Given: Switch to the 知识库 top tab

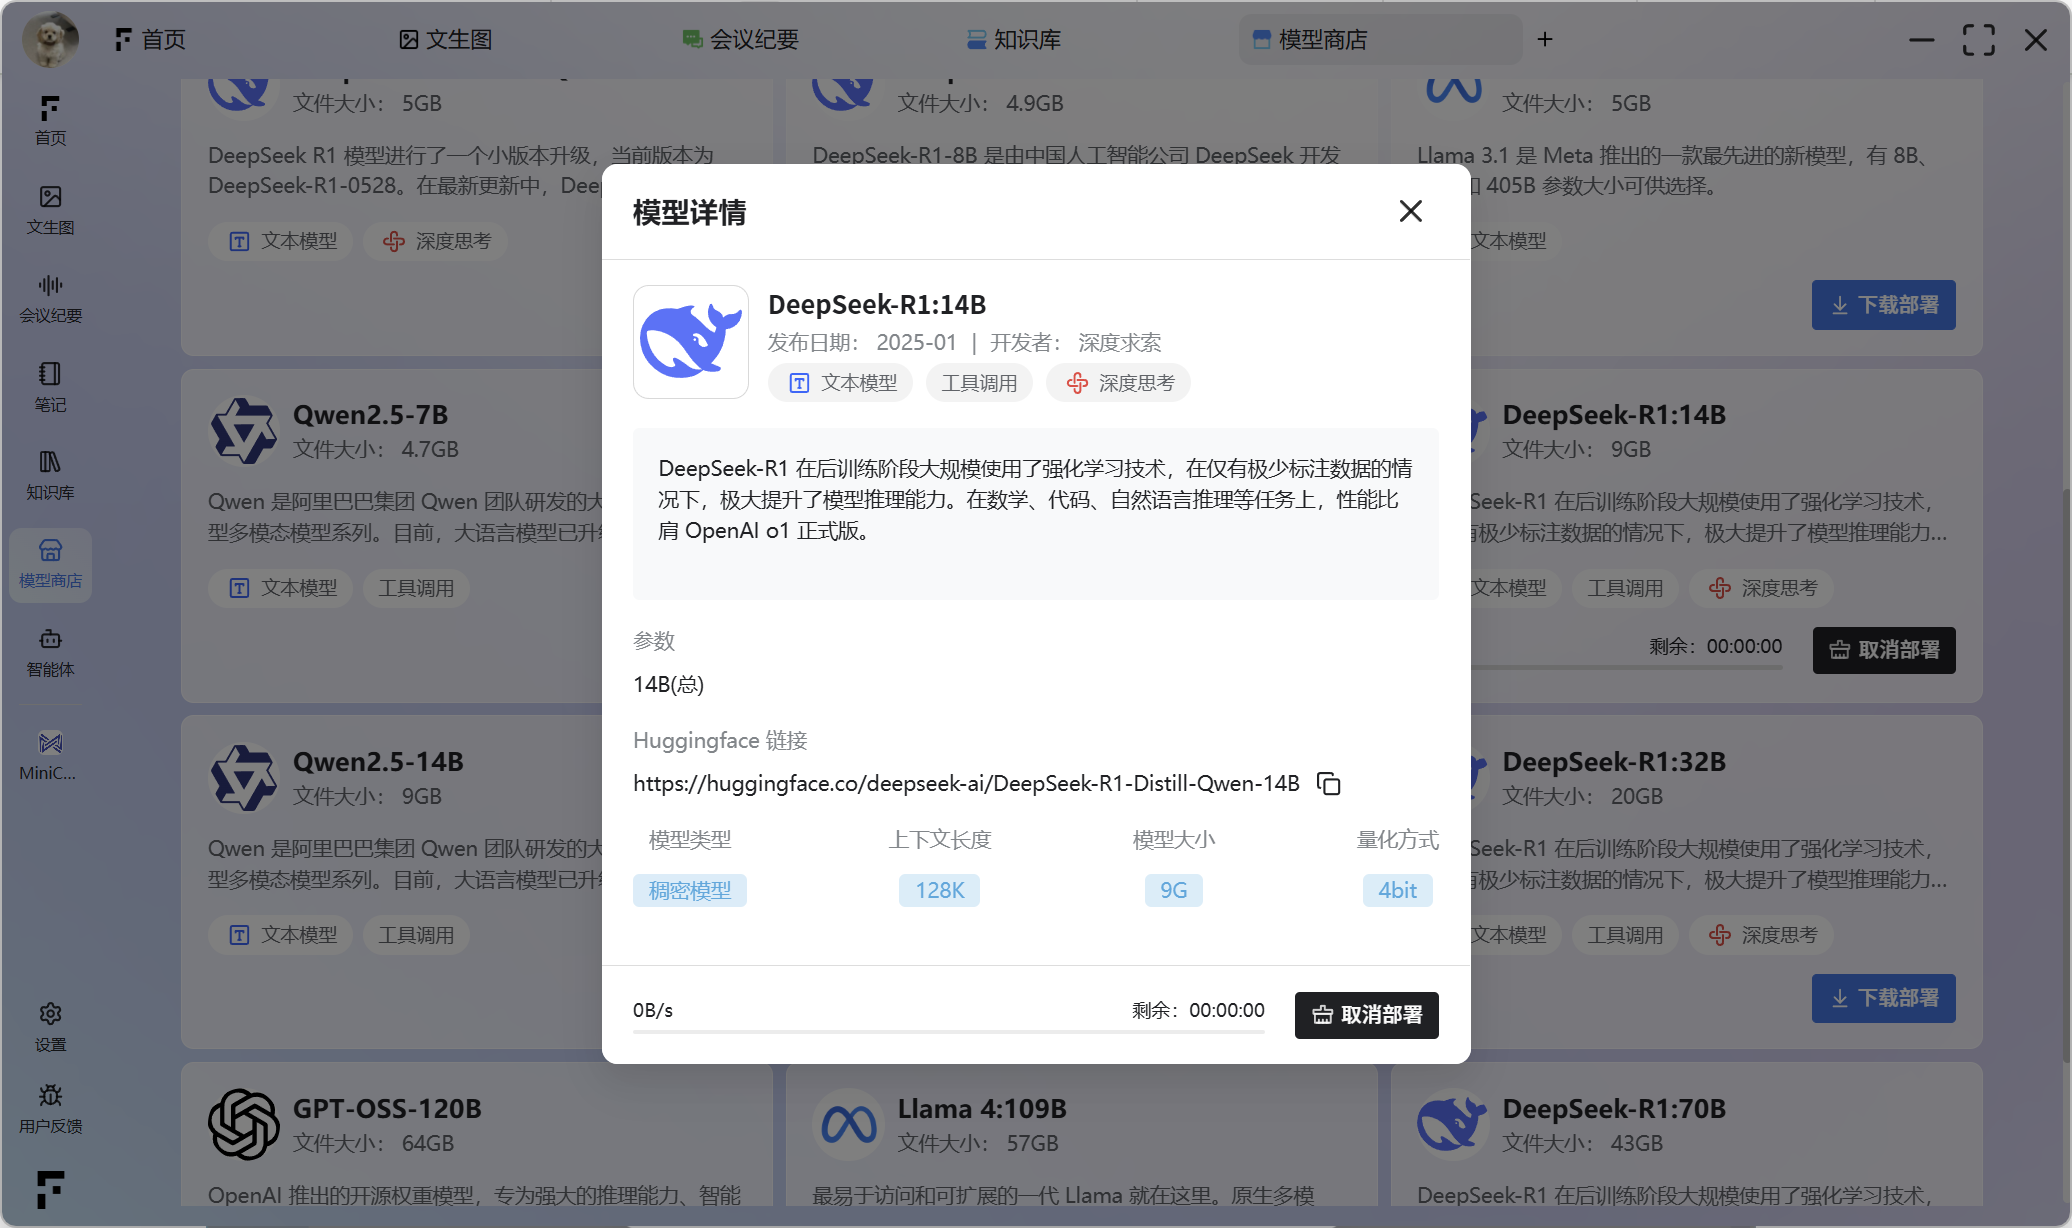Looking at the screenshot, I should coord(1014,39).
